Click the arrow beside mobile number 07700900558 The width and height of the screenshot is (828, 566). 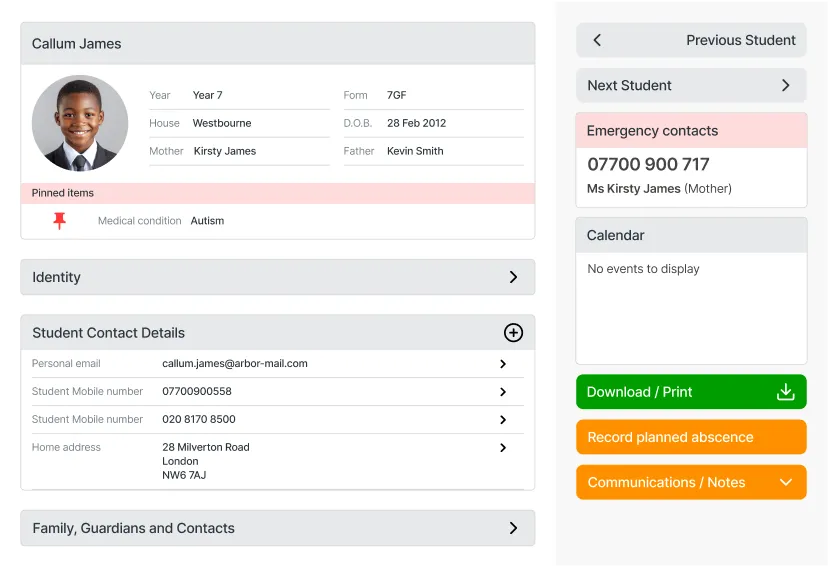[x=503, y=392]
